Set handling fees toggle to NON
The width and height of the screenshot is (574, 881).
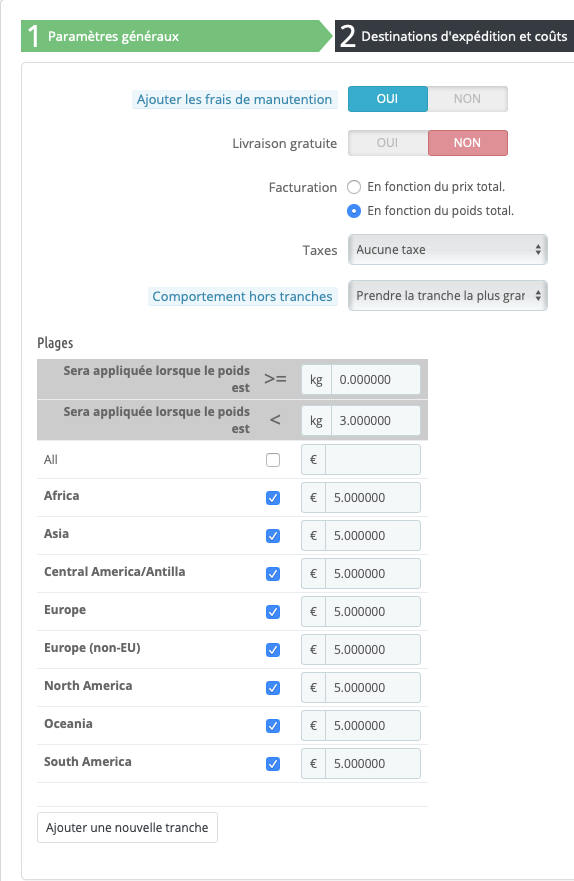(467, 99)
